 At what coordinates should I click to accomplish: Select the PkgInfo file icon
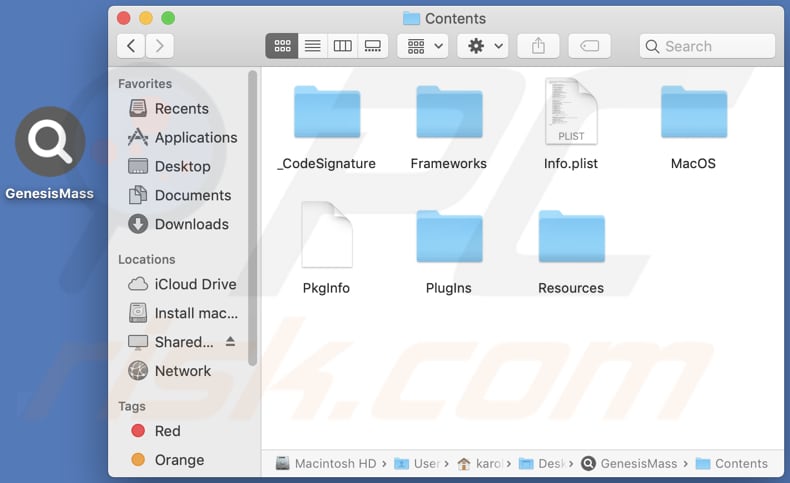coord(326,235)
